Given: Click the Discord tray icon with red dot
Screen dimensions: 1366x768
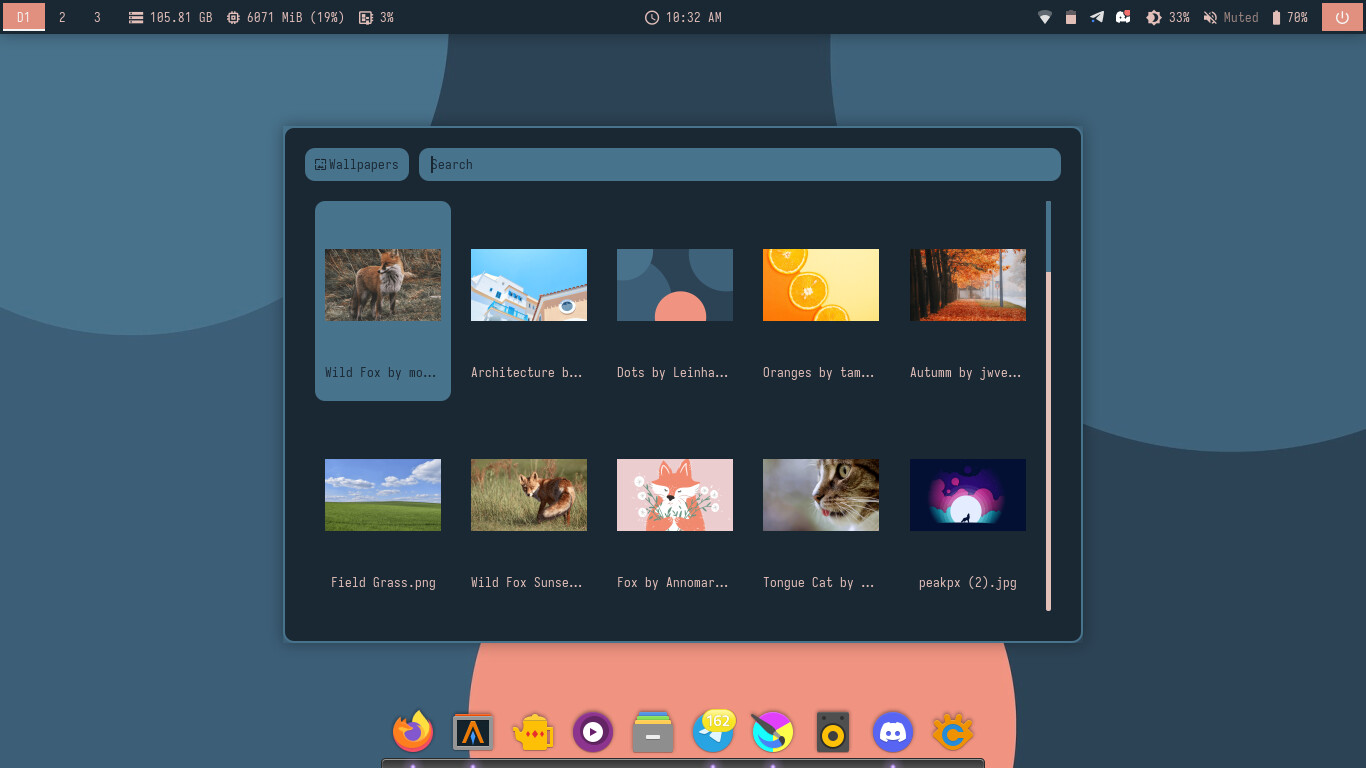Looking at the screenshot, I should 1123,18.
